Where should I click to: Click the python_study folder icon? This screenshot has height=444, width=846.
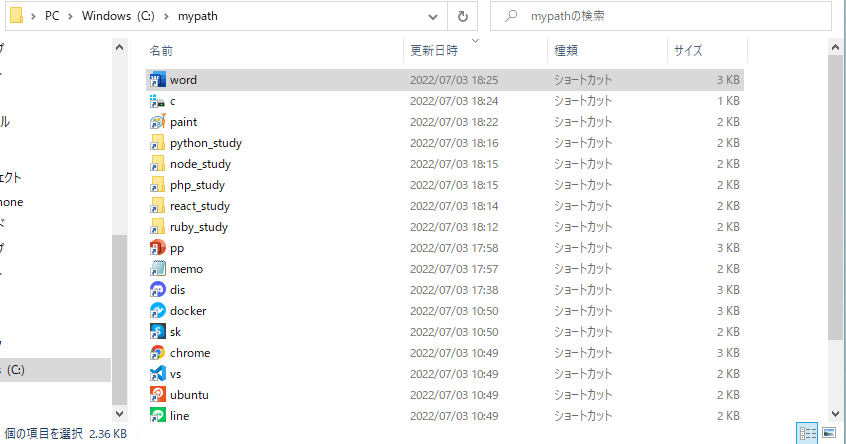click(x=158, y=143)
